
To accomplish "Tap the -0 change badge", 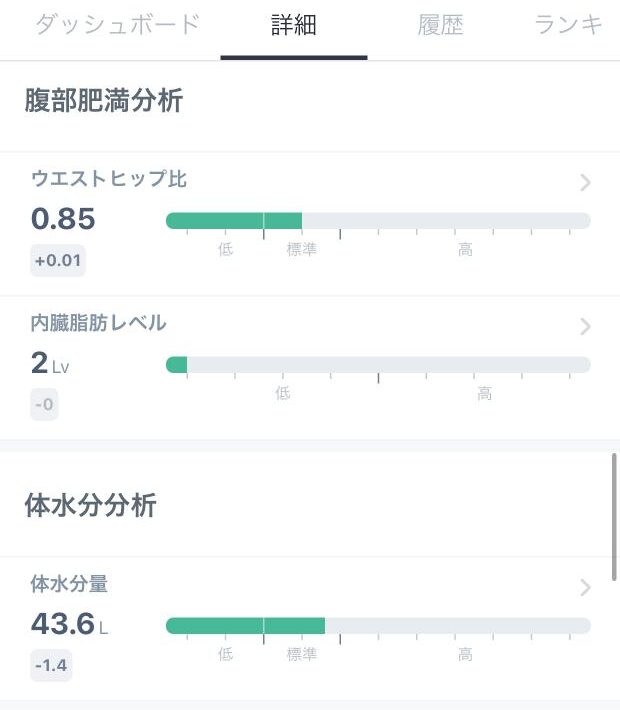I will (x=44, y=404).
